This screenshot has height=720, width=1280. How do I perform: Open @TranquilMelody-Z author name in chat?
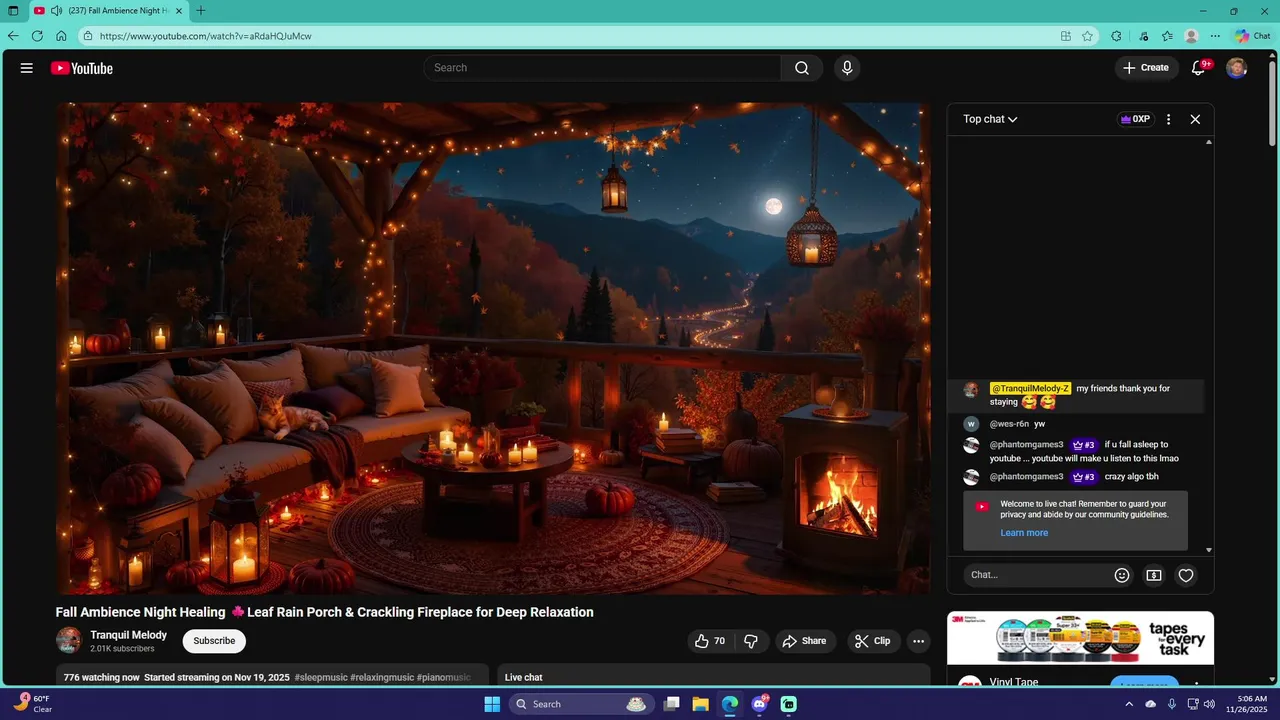[1030, 388]
